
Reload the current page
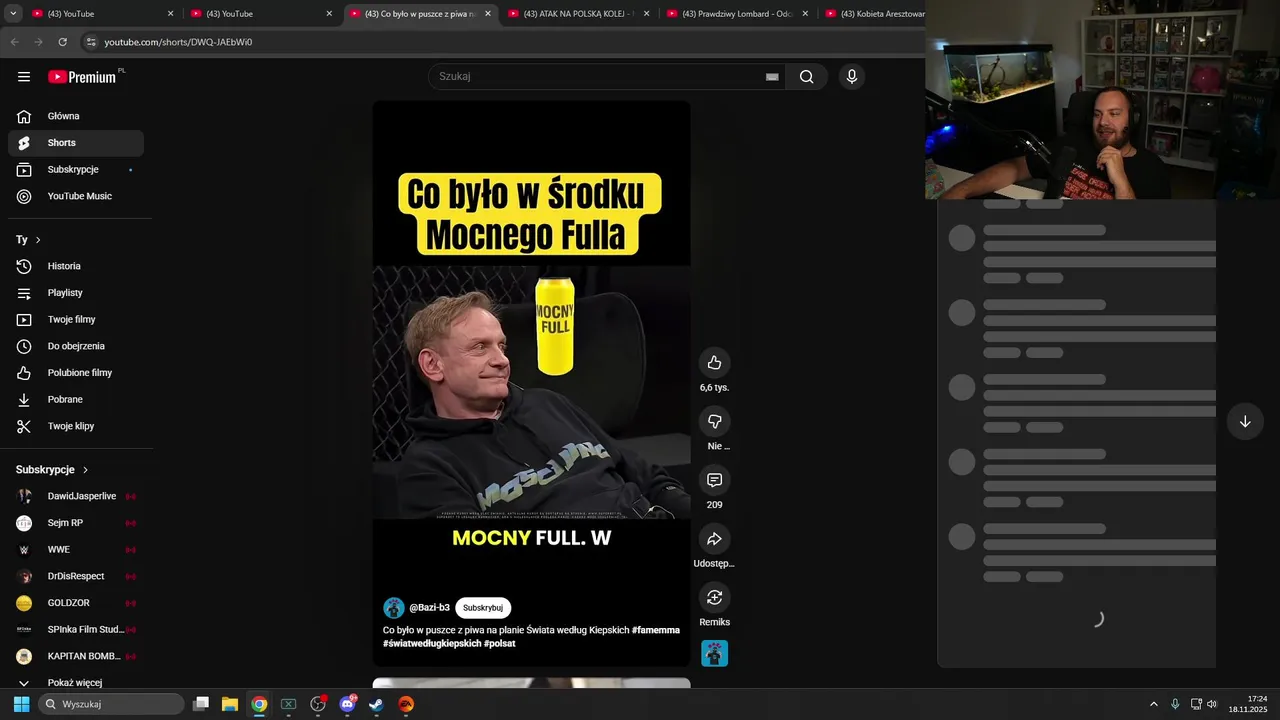[62, 42]
